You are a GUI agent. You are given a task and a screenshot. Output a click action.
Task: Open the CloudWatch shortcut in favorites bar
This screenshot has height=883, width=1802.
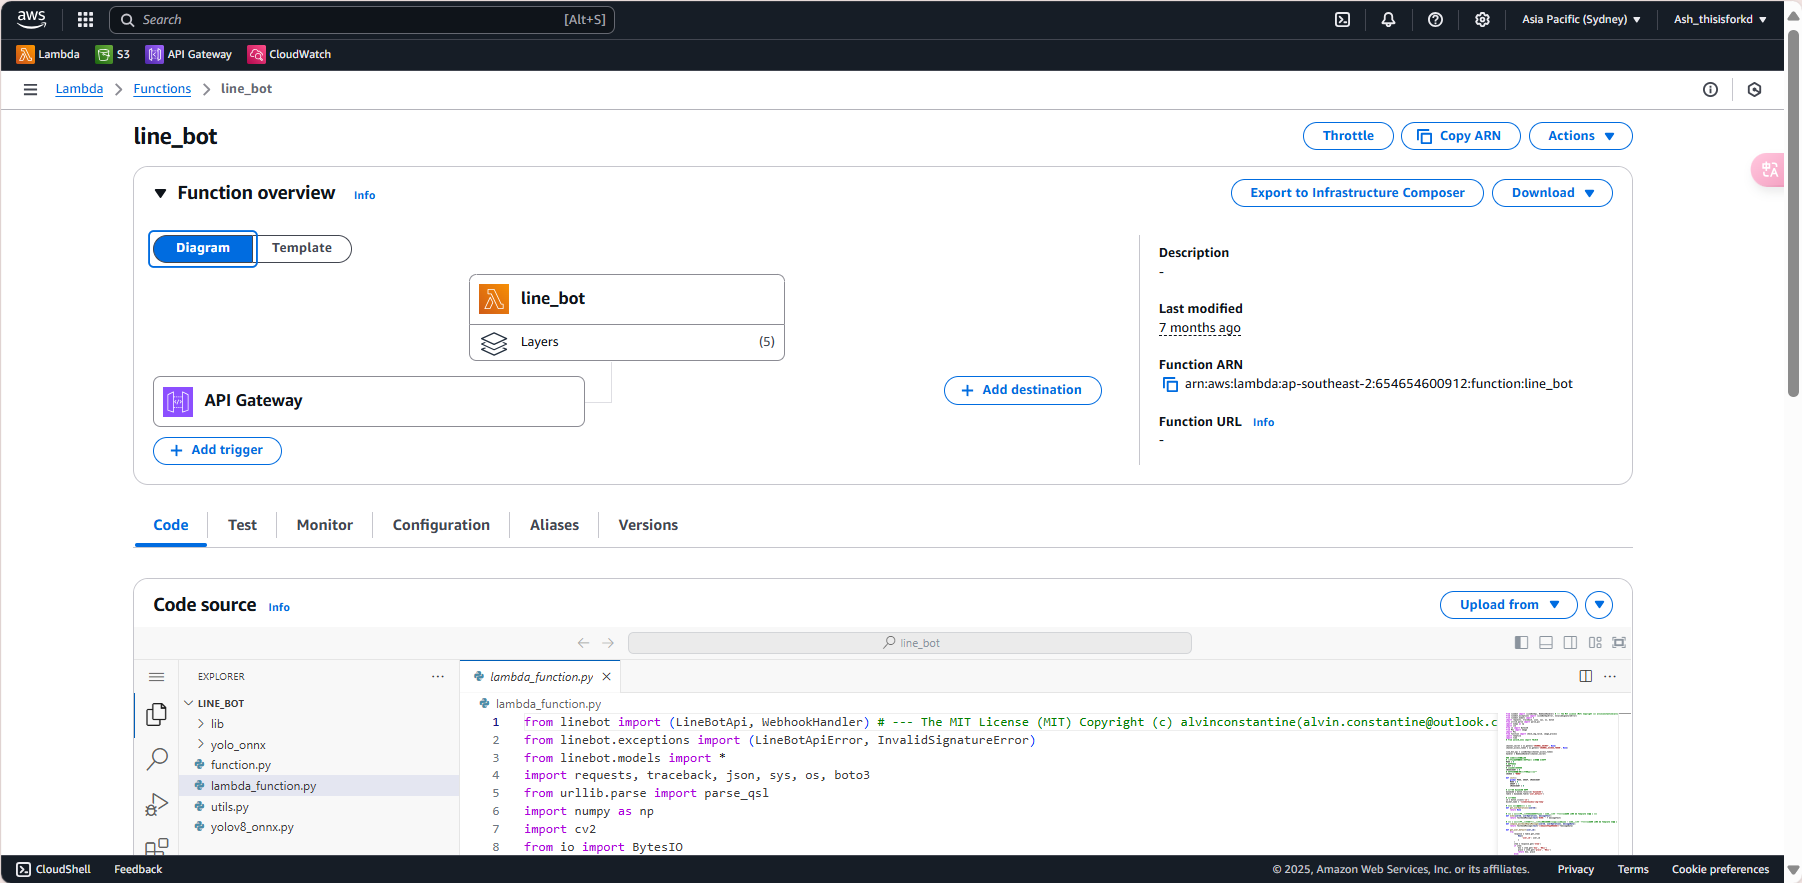coord(289,54)
